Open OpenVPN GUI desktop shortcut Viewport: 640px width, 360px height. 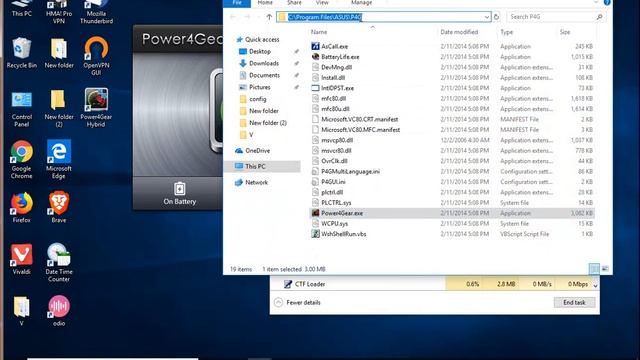(x=96, y=56)
